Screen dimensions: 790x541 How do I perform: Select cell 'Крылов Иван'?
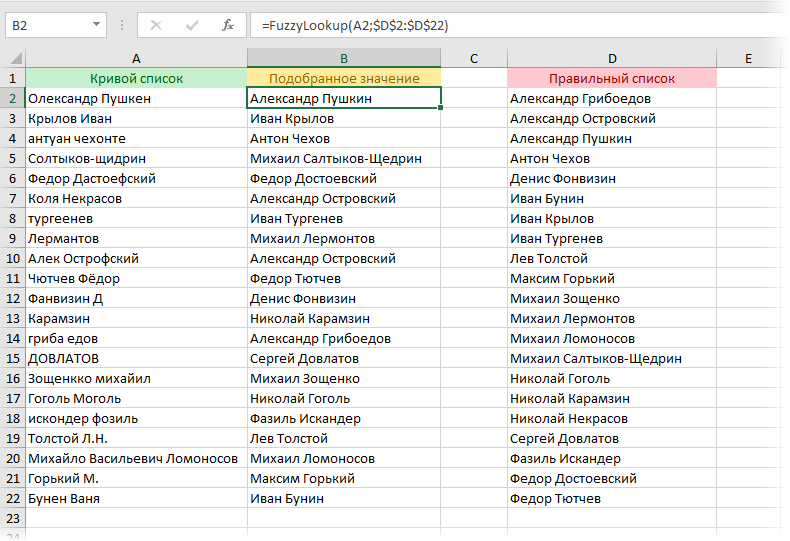point(136,118)
